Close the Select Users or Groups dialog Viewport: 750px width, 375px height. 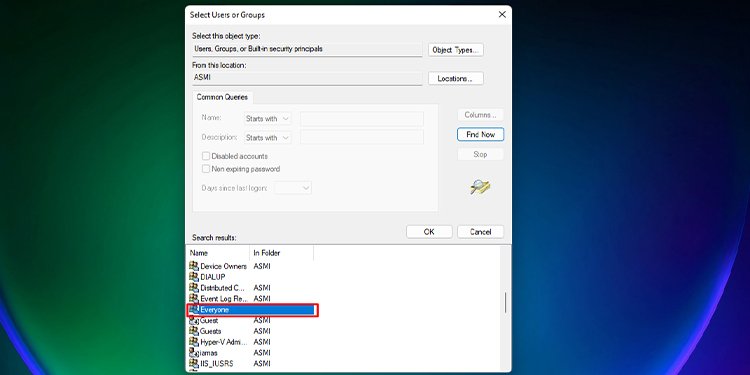pyautogui.click(x=502, y=15)
